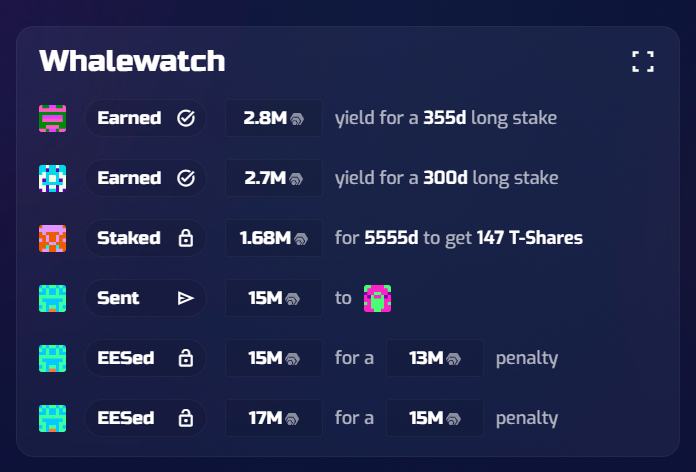Click the teal sender avatar on Sent row
This screenshot has height=472, width=696.
click(x=52, y=298)
